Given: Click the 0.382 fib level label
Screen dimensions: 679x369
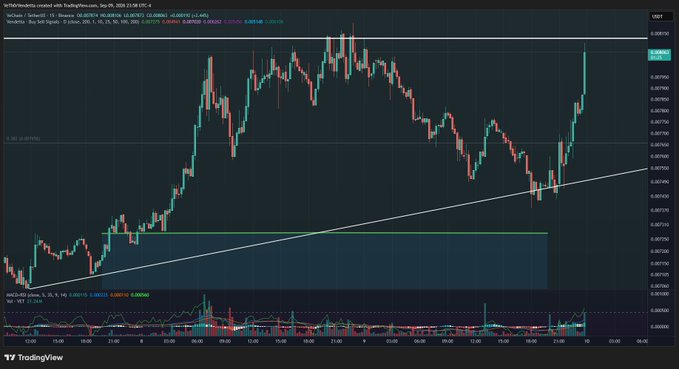Looking at the screenshot, I should coord(23,139).
